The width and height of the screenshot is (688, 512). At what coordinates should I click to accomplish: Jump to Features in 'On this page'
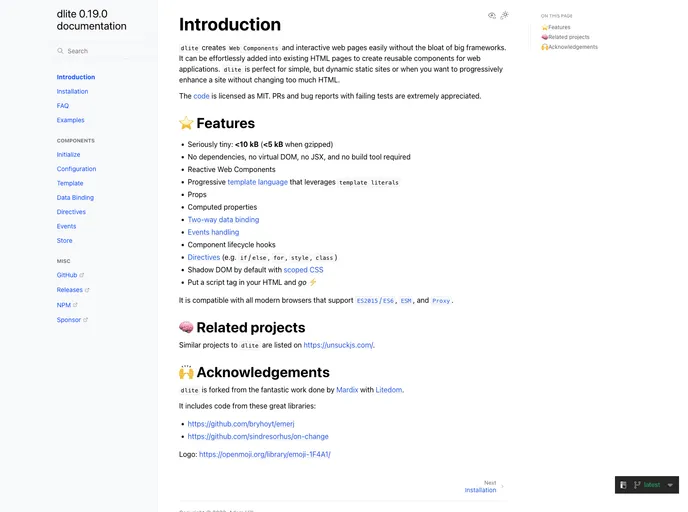tap(555, 27)
